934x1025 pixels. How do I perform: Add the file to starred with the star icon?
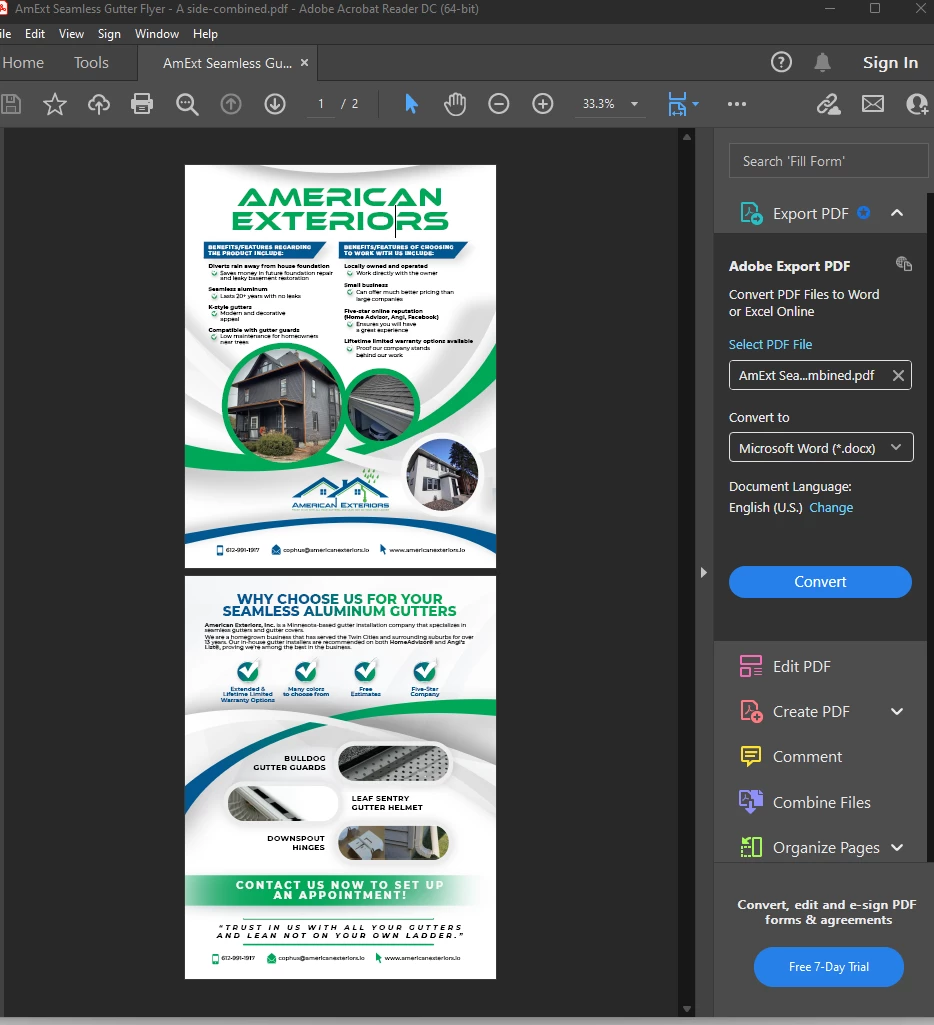(55, 104)
